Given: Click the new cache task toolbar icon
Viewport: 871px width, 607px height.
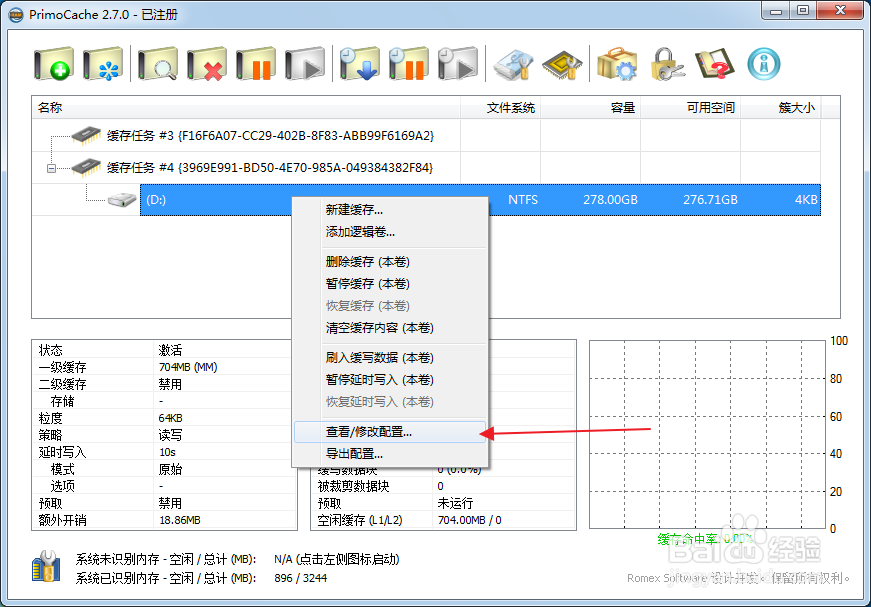Looking at the screenshot, I should click(54, 64).
